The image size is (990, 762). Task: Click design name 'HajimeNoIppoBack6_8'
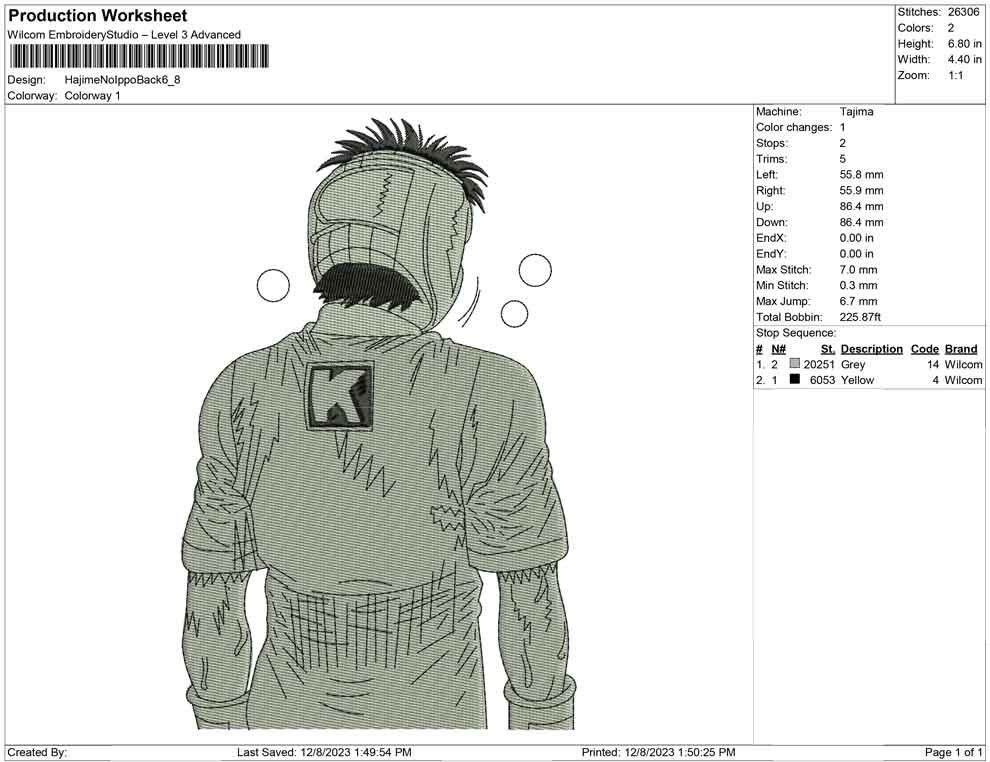point(122,80)
